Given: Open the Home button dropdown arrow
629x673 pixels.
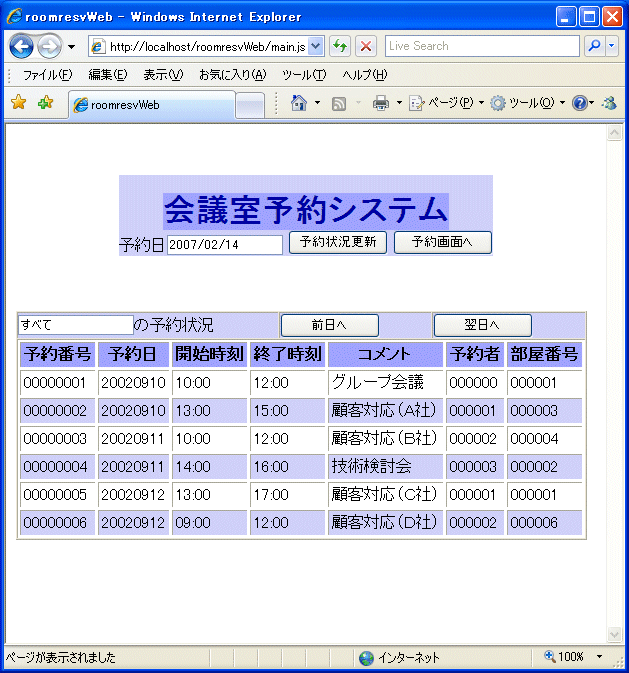Looking at the screenshot, I should 317,103.
